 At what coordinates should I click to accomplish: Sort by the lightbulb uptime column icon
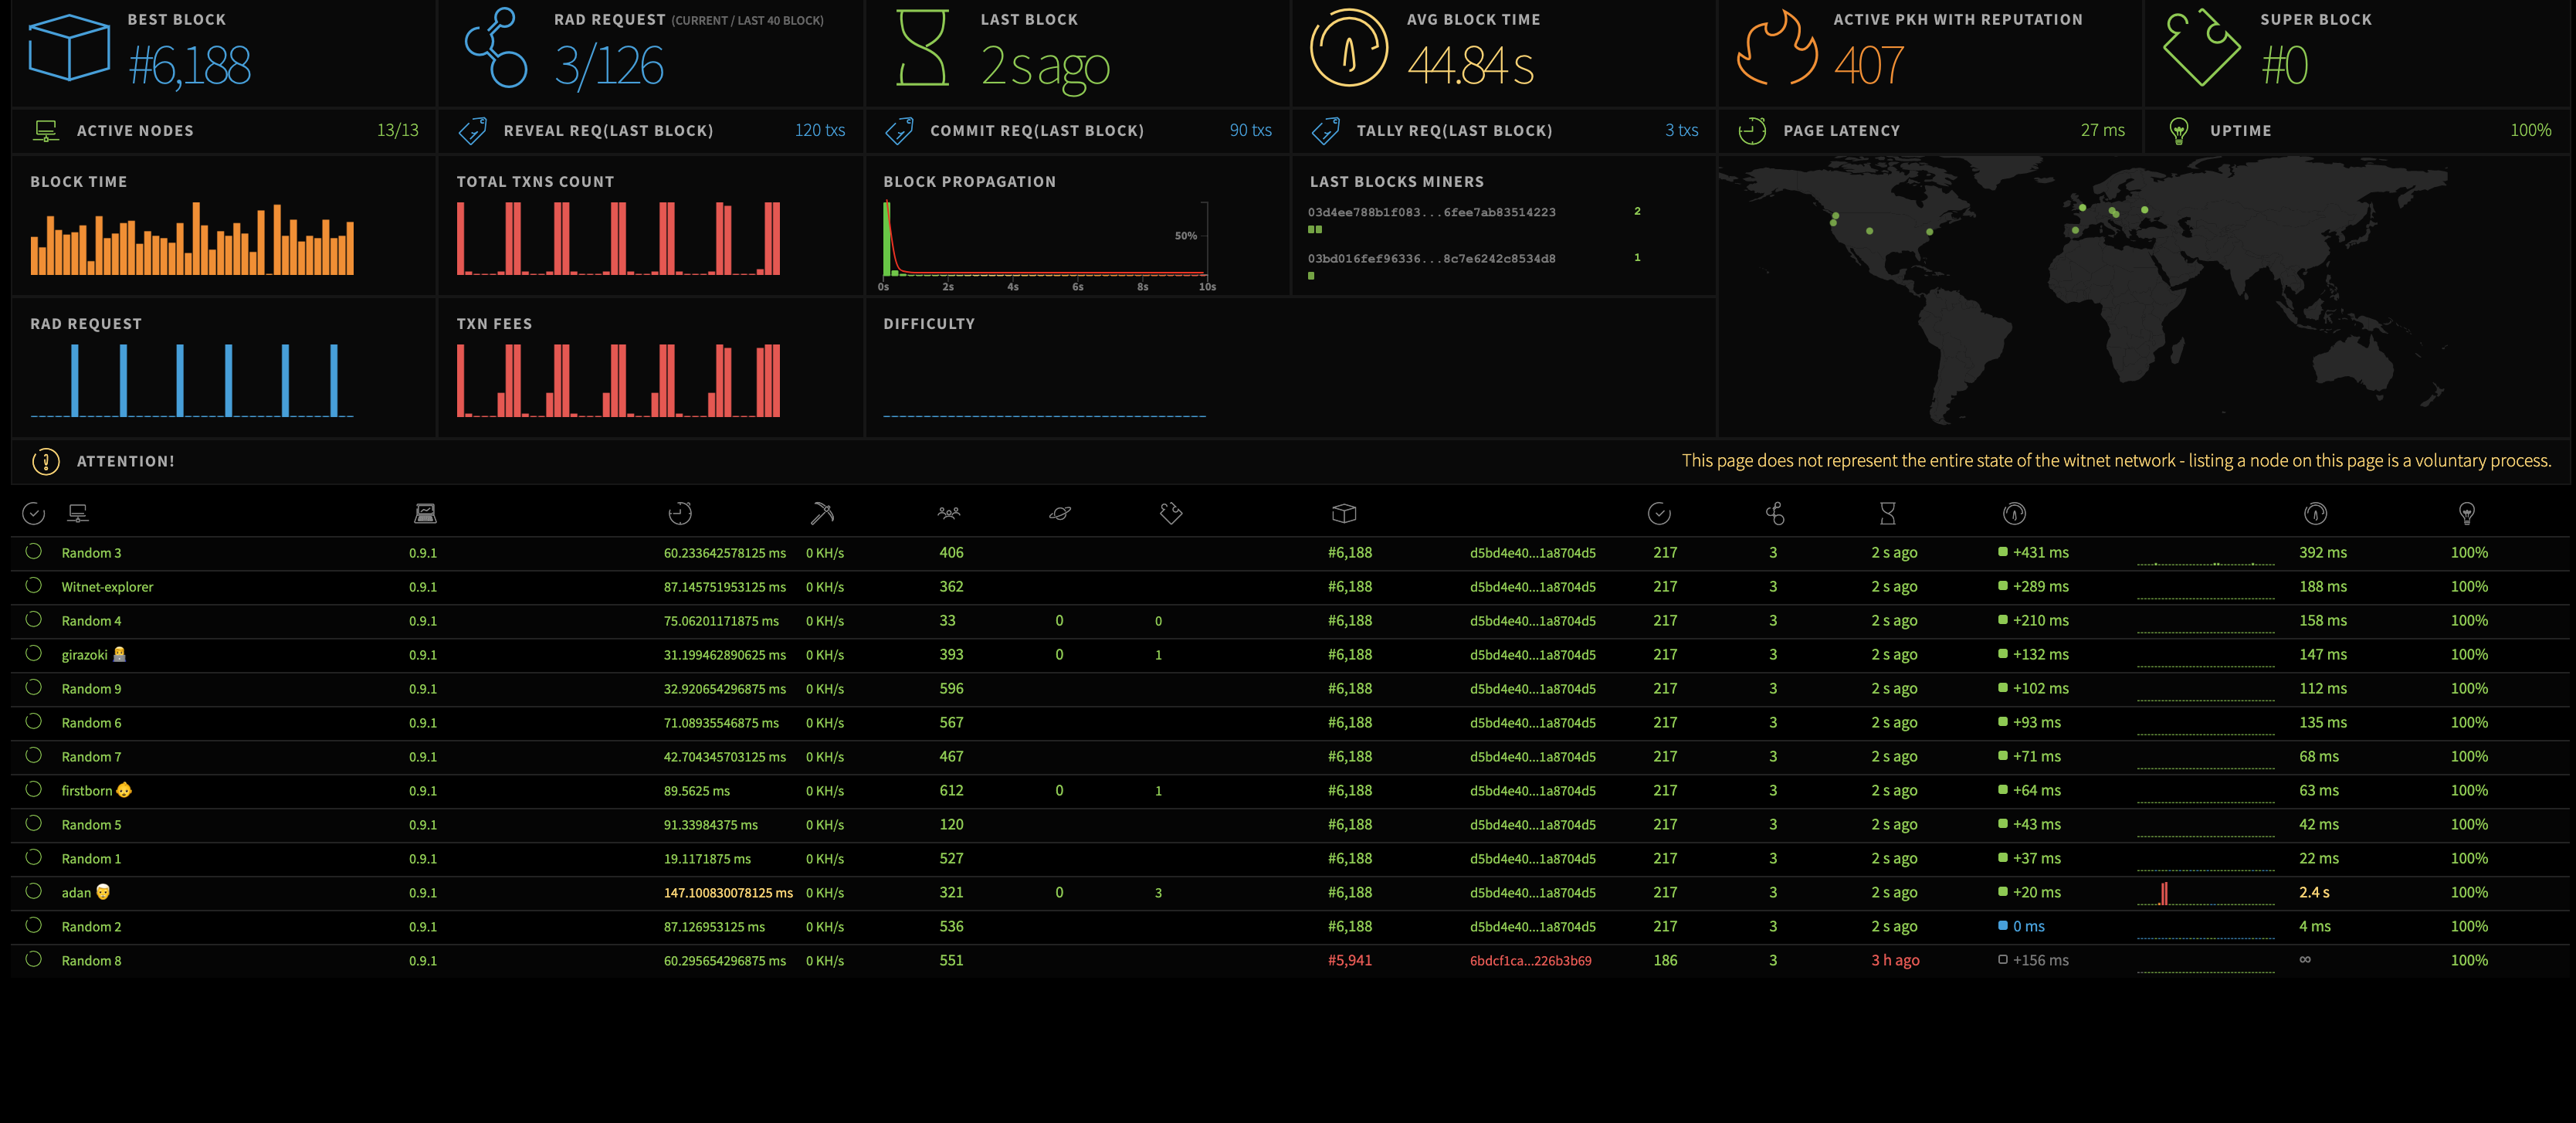coord(2467,514)
